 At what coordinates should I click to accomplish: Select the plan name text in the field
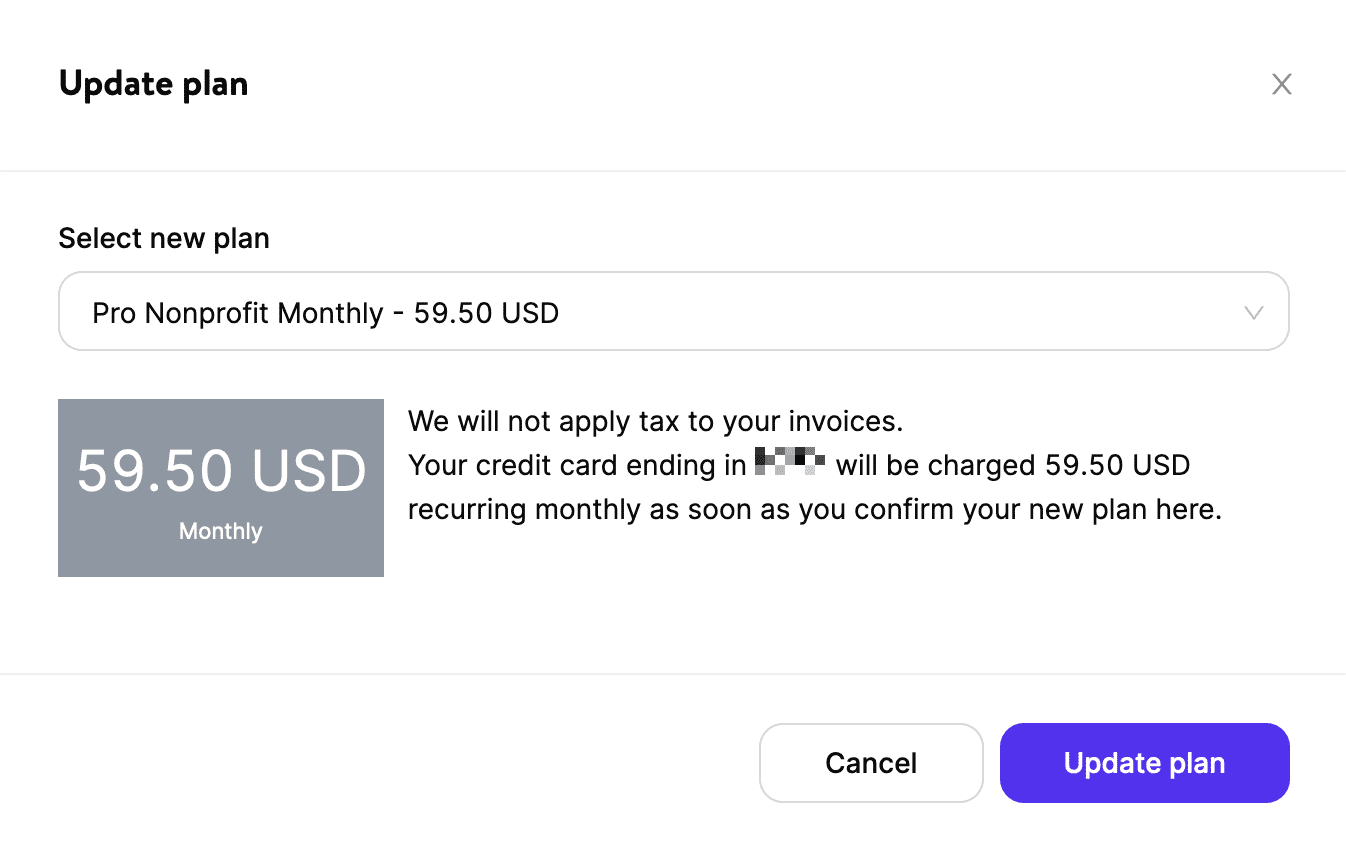pos(325,312)
